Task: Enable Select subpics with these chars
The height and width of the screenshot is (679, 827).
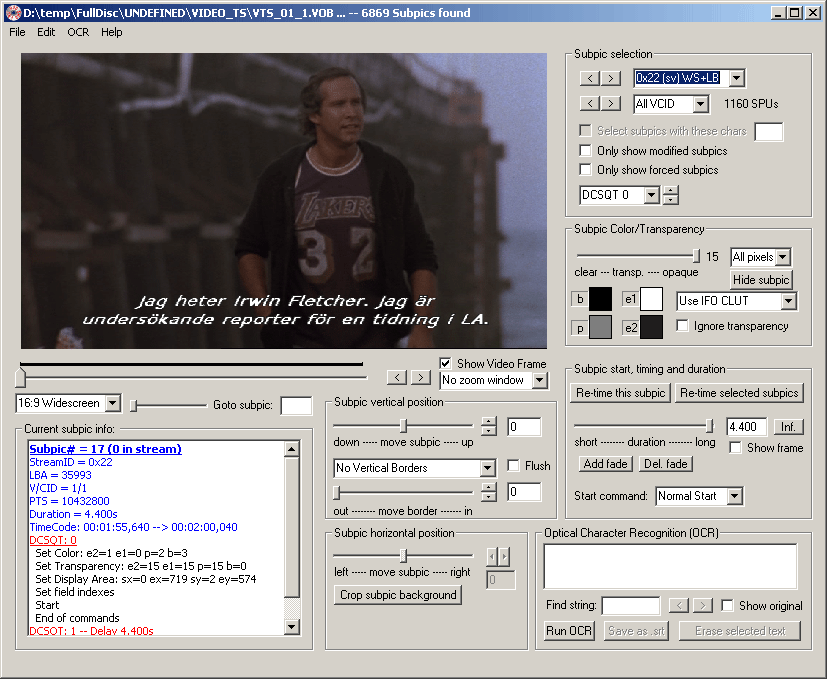Action: 585,130
